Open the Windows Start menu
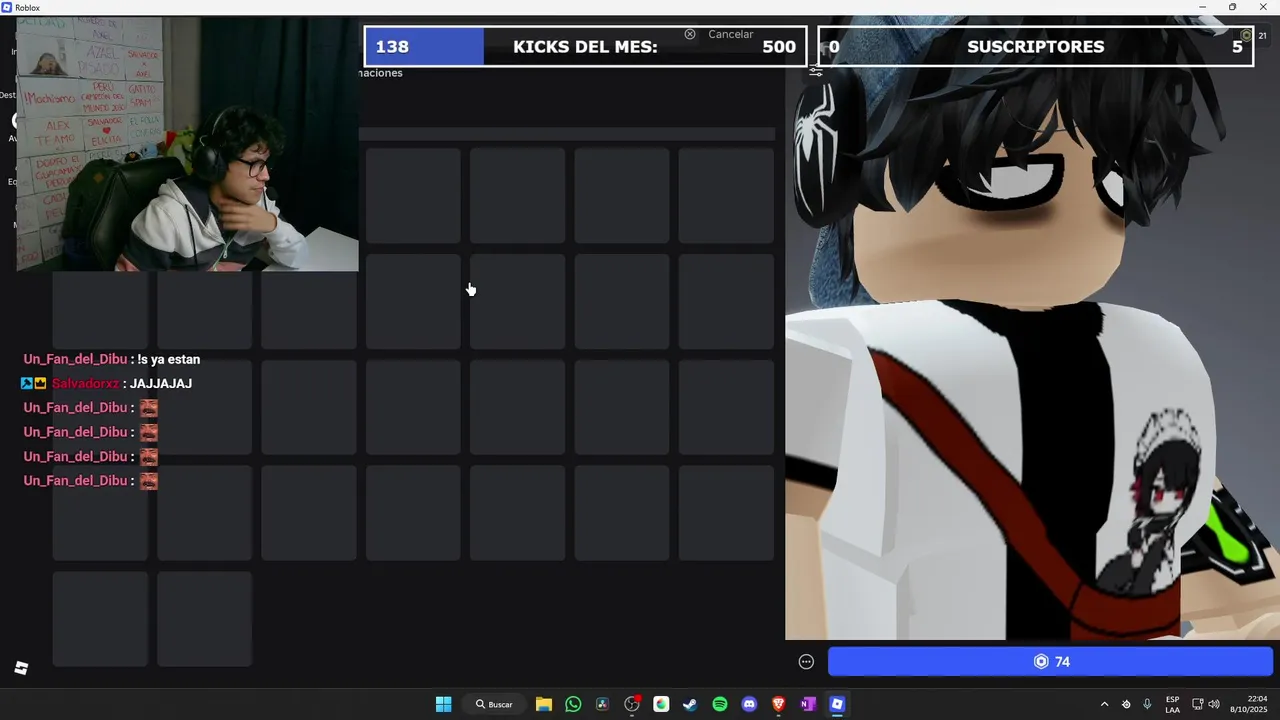 click(x=443, y=704)
